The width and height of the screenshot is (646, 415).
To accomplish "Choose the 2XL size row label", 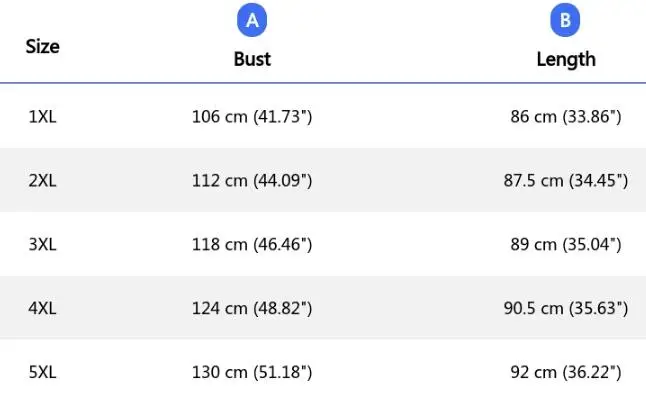I will [x=43, y=181].
